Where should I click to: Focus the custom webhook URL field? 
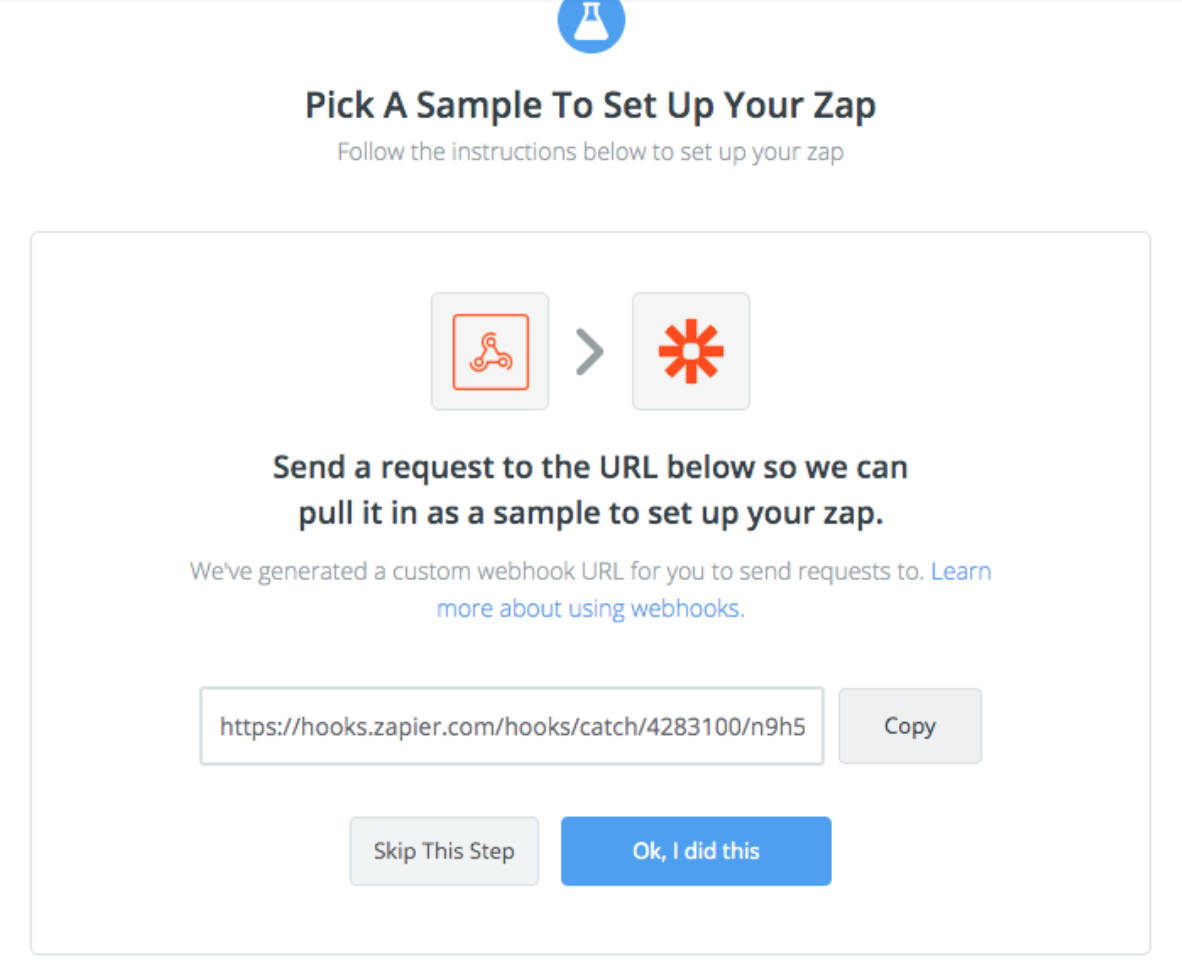[512, 725]
